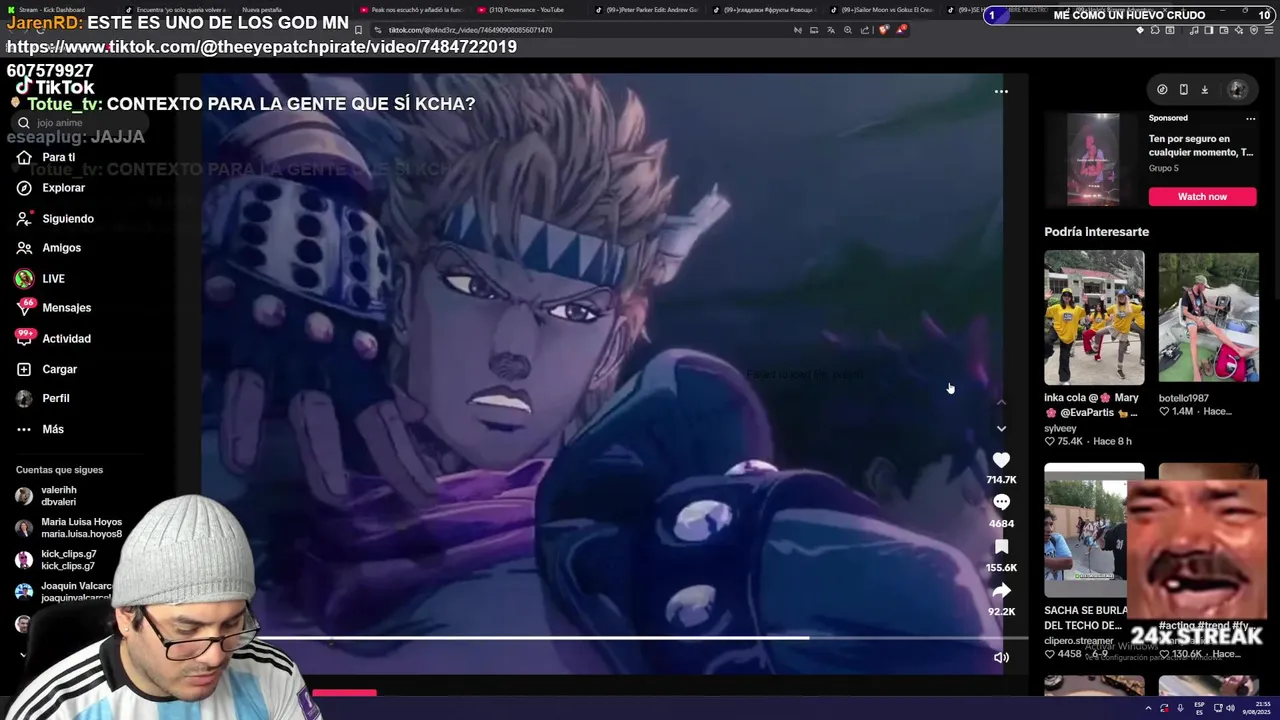Click the microphone tray icon
1280x720 pixels.
[1180, 708]
